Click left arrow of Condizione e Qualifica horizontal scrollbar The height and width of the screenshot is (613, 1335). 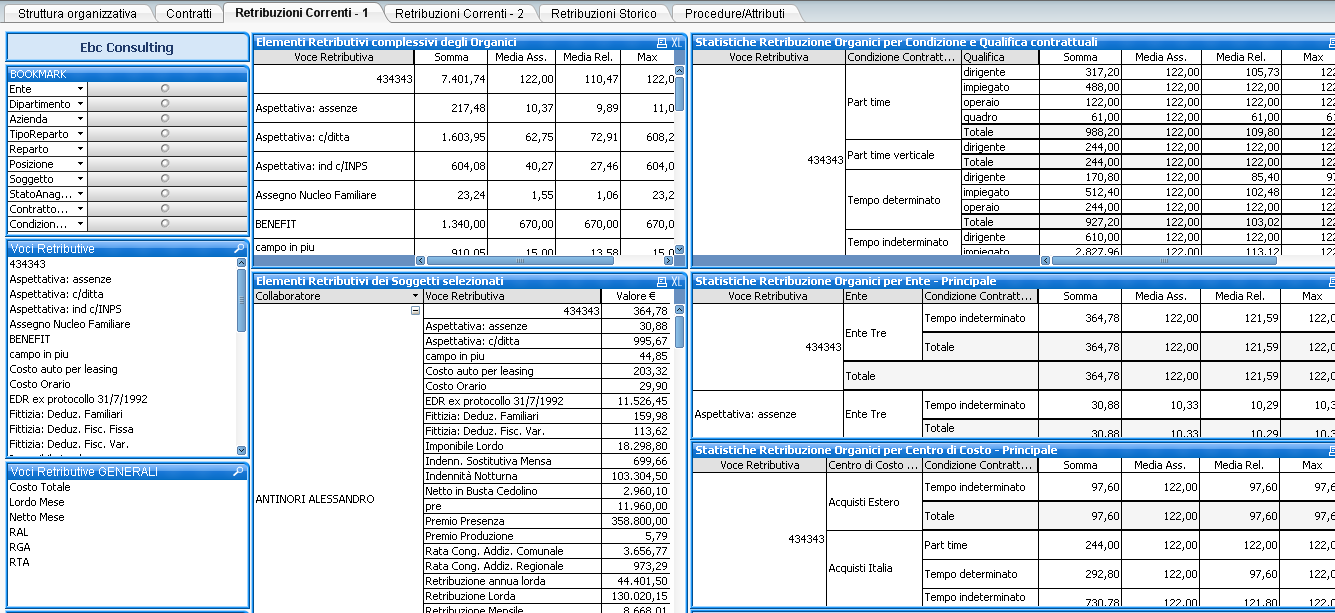coord(1045,260)
